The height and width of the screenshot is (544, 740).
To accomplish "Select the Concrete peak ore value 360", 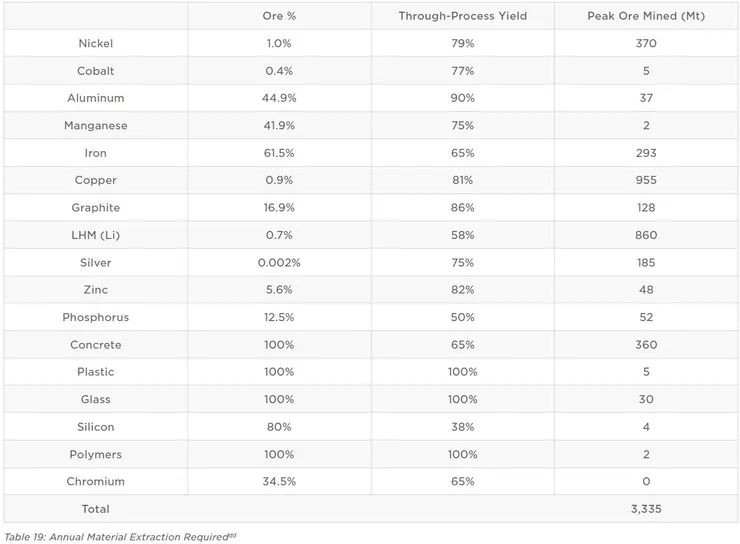I will (645, 345).
